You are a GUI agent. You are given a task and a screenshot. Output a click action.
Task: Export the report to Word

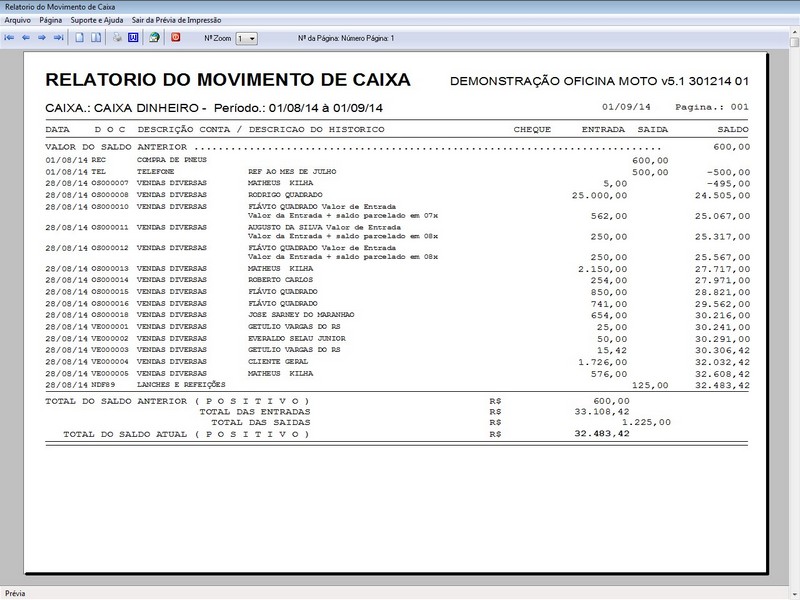pos(134,38)
